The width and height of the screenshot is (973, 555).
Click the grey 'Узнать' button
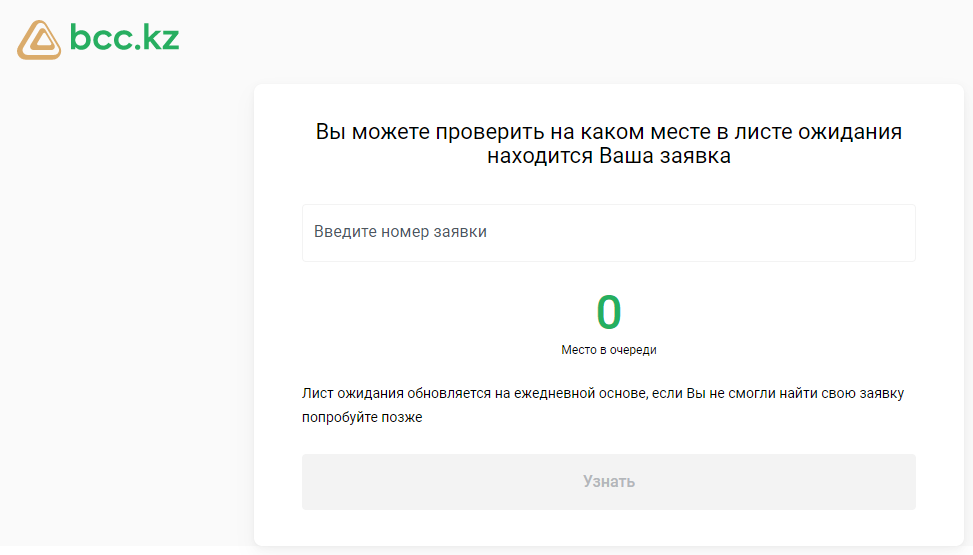609,482
